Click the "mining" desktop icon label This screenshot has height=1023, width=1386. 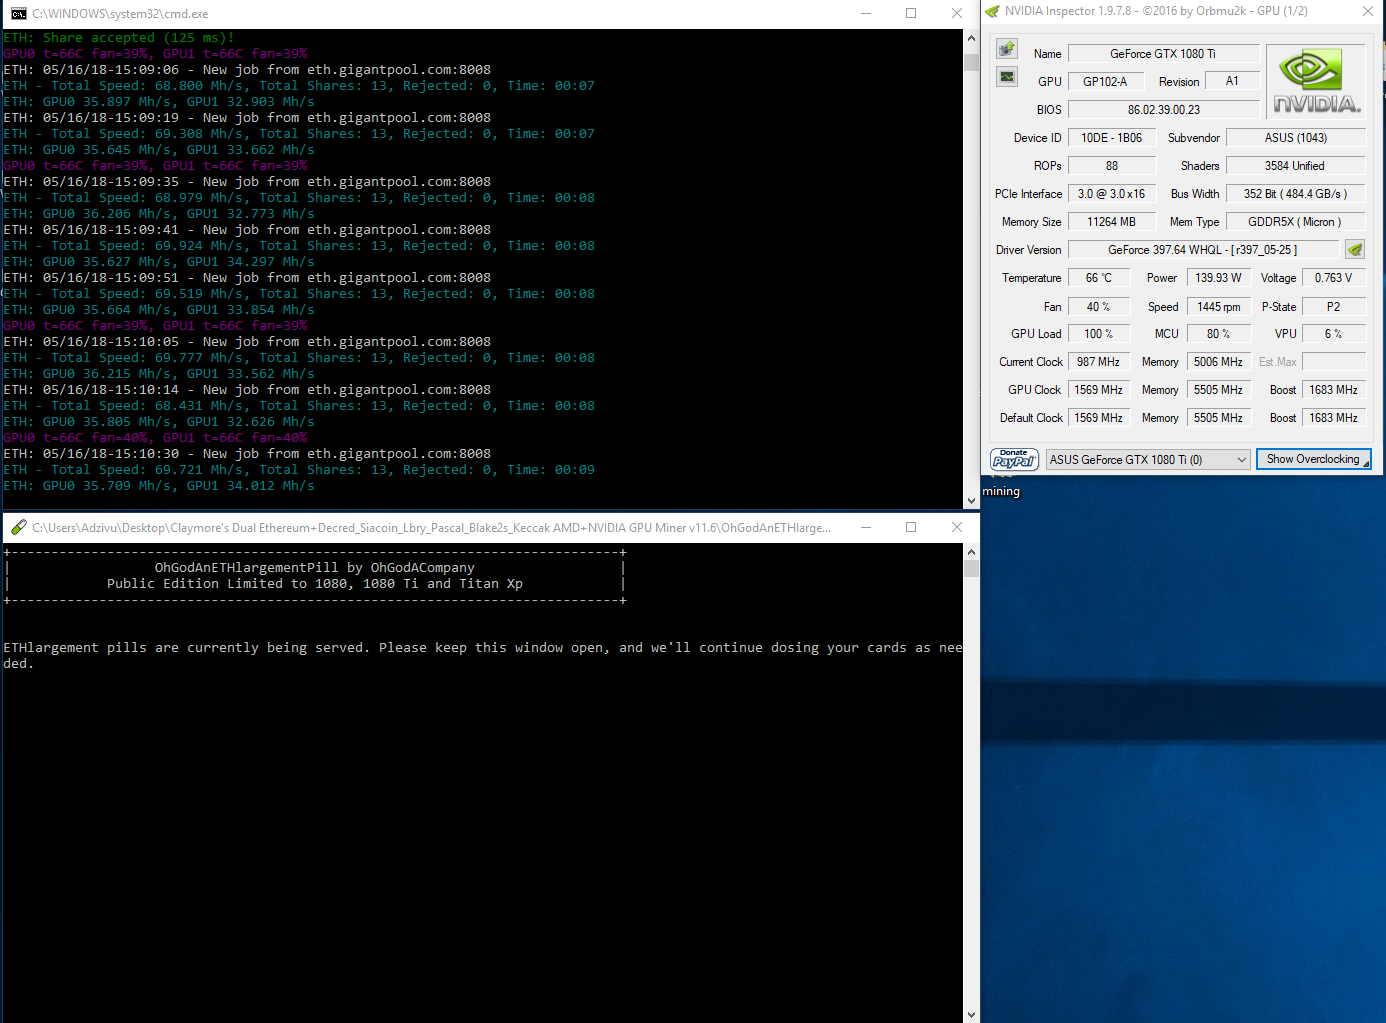1001,491
